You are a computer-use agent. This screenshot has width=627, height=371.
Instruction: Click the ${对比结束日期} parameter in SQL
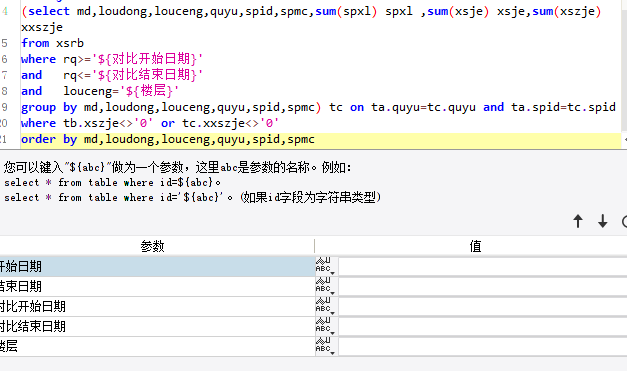point(148,75)
